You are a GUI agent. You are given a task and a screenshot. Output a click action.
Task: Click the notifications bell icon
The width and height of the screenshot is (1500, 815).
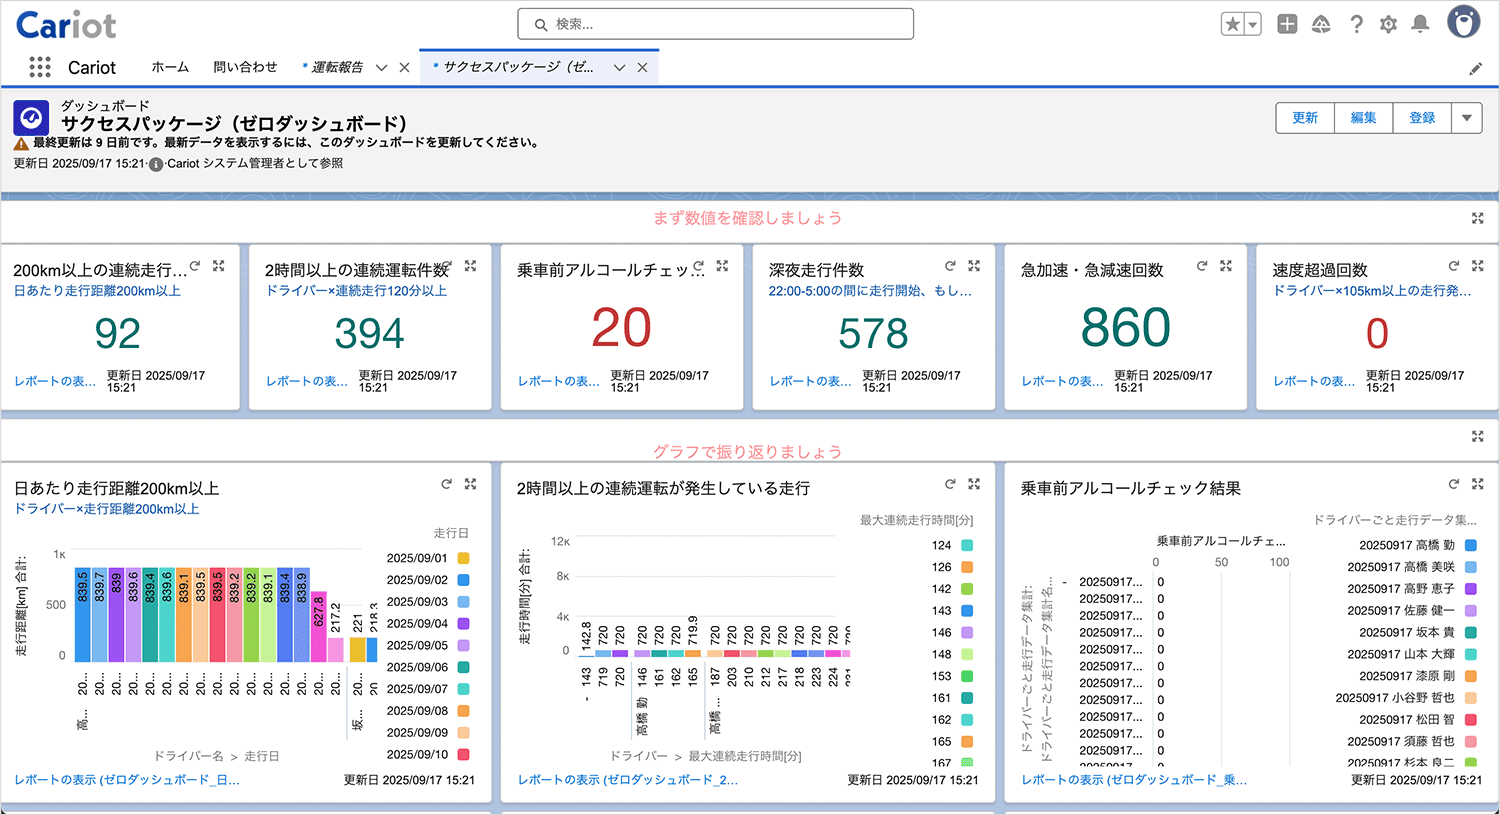(1420, 24)
